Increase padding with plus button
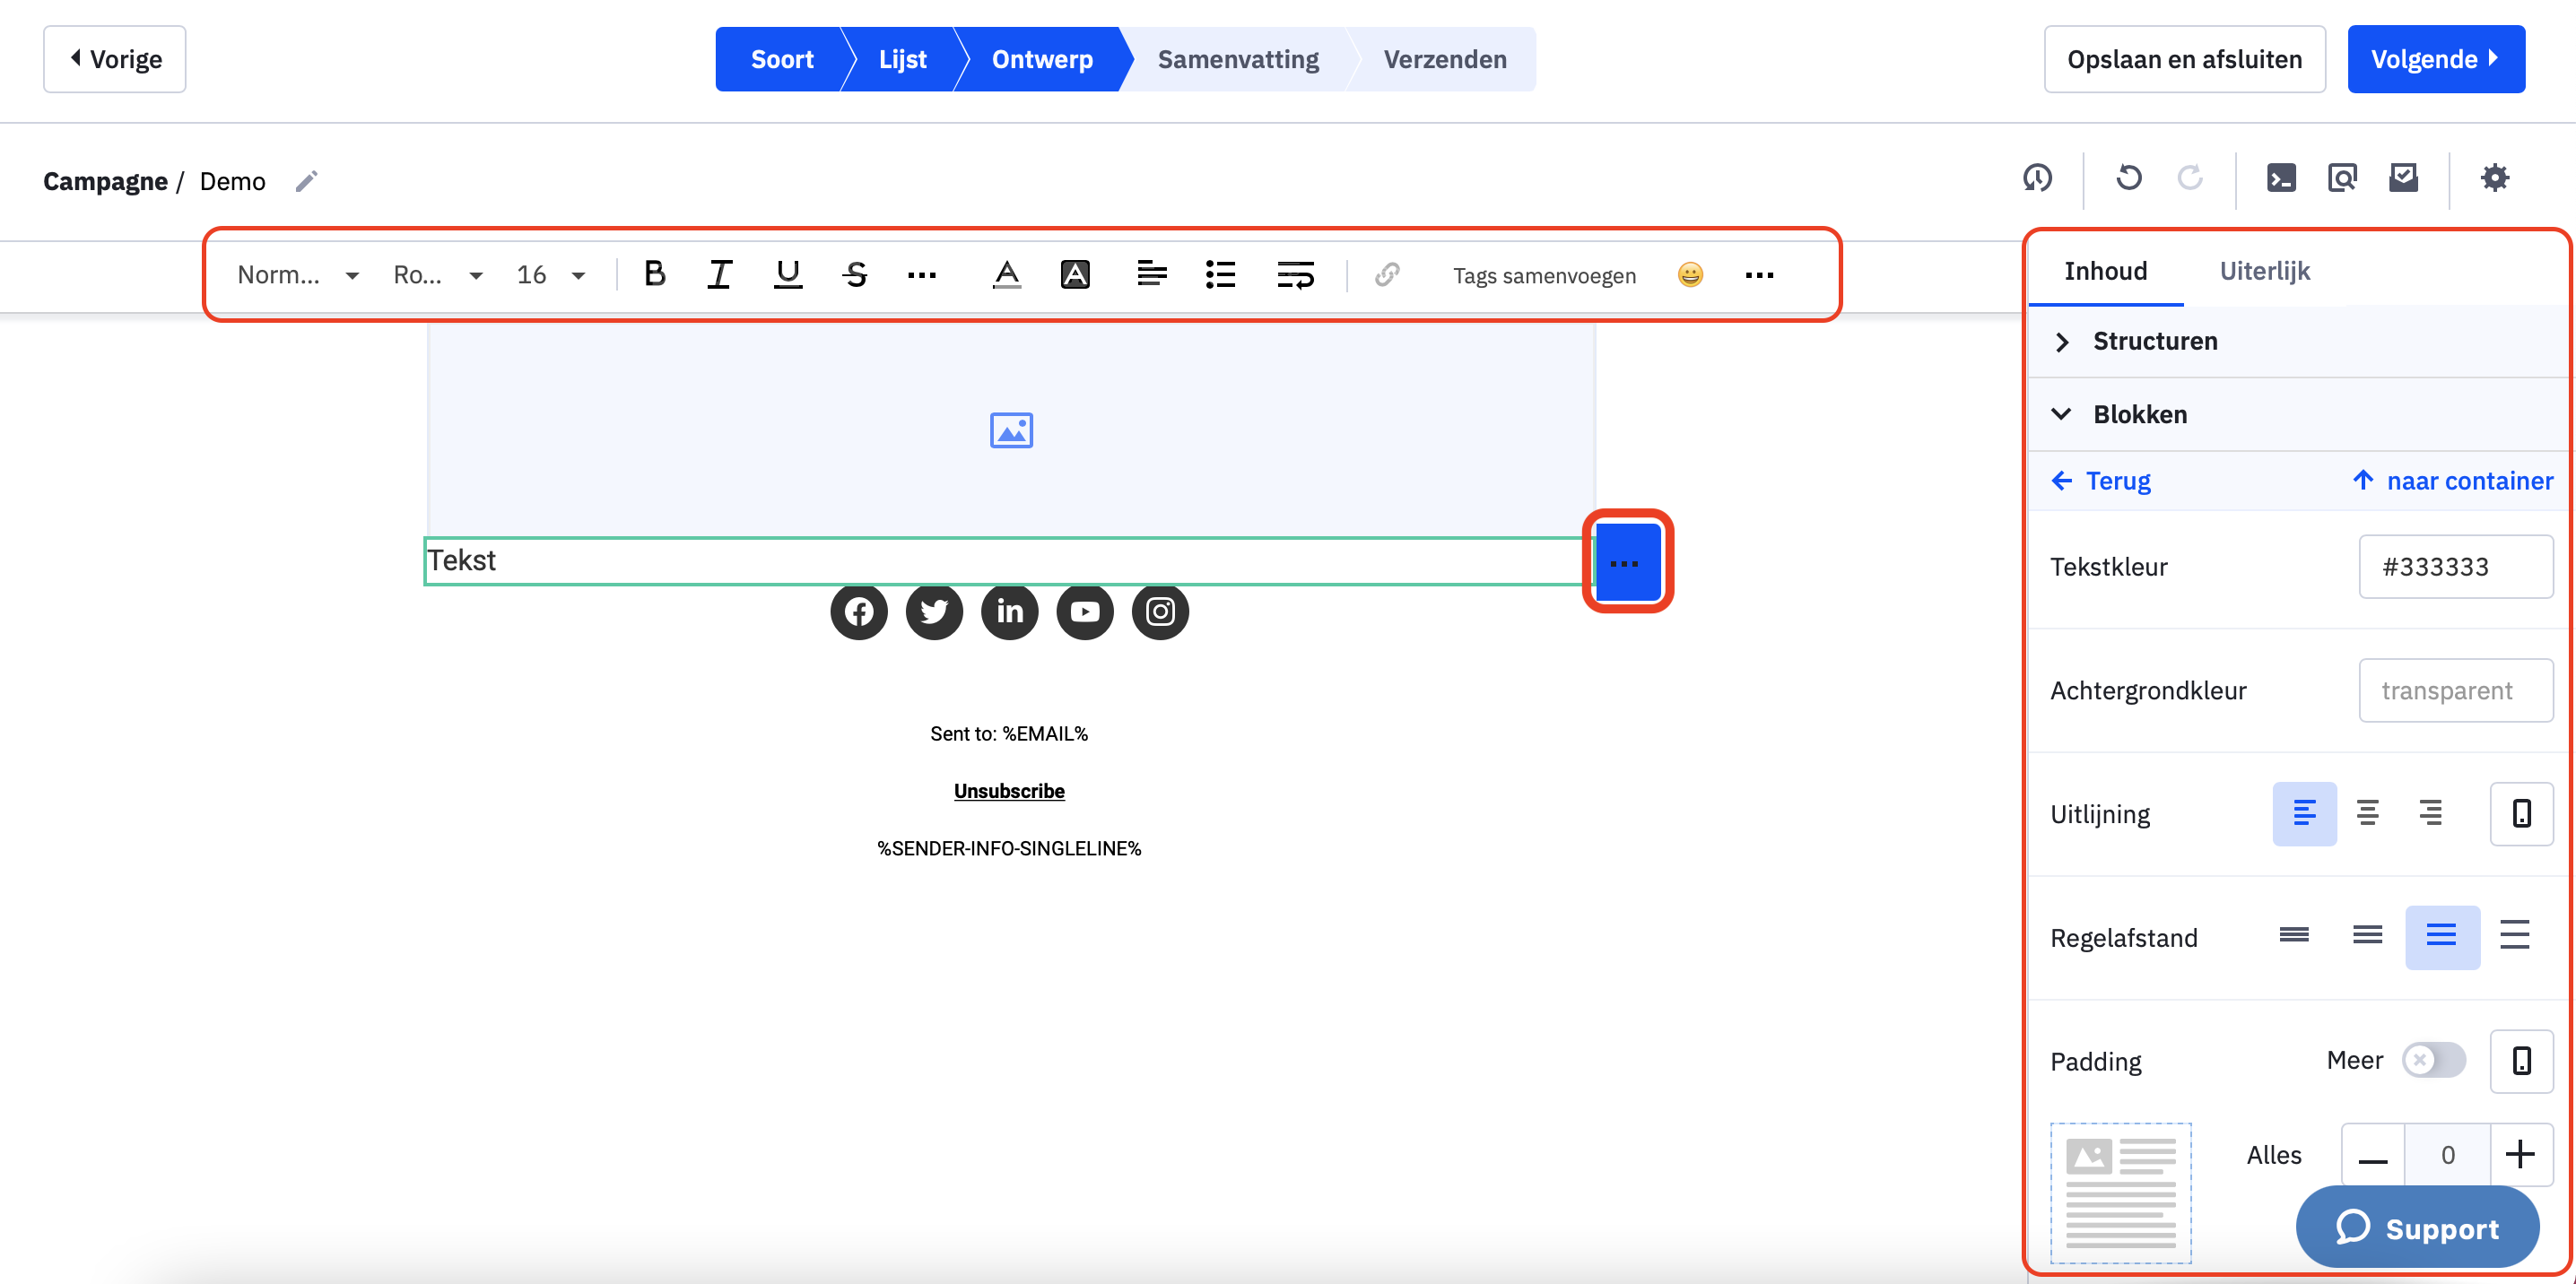Viewport: 2576px width, 1284px height. [x=2520, y=1154]
